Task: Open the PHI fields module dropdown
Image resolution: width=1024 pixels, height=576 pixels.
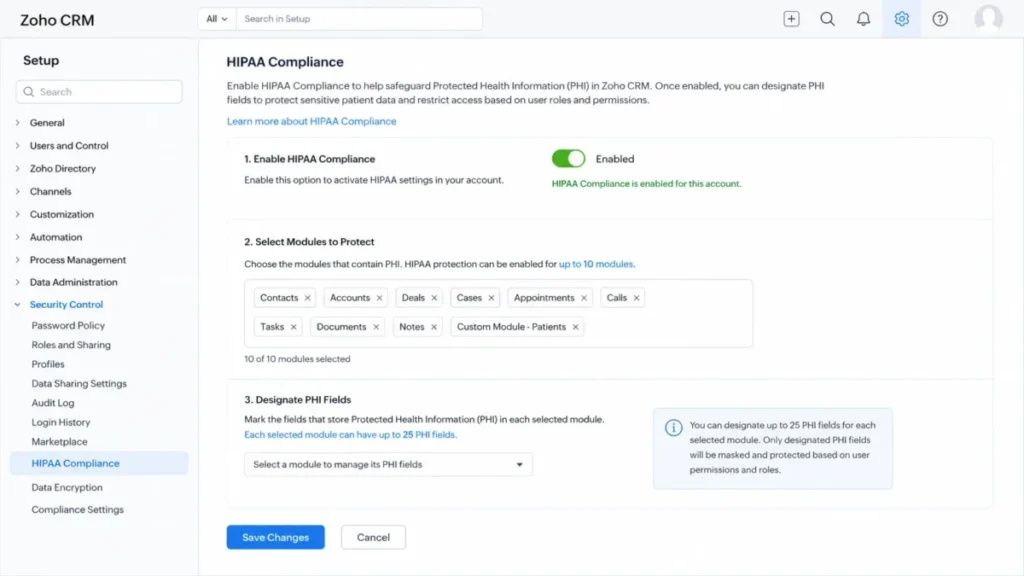Action: click(388, 464)
